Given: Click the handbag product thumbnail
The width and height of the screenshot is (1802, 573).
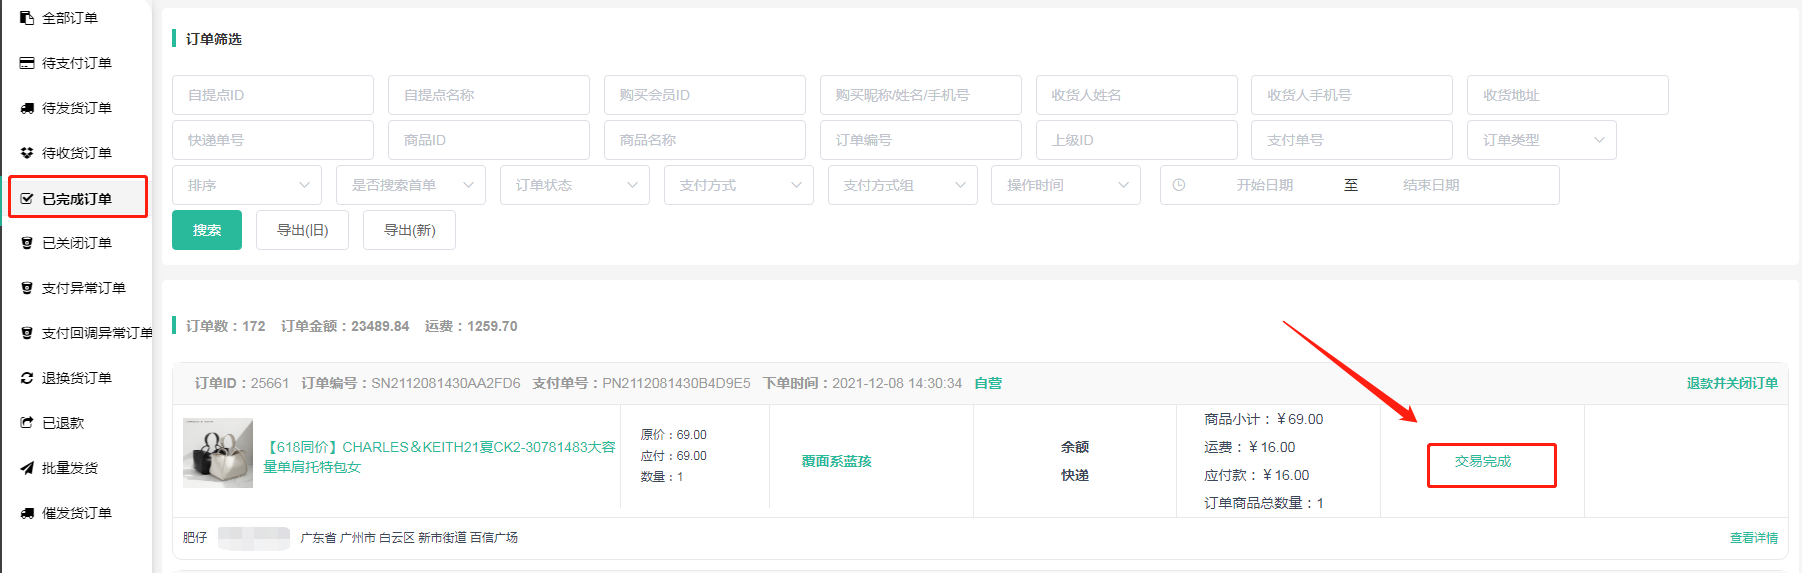Looking at the screenshot, I should pyautogui.click(x=218, y=453).
